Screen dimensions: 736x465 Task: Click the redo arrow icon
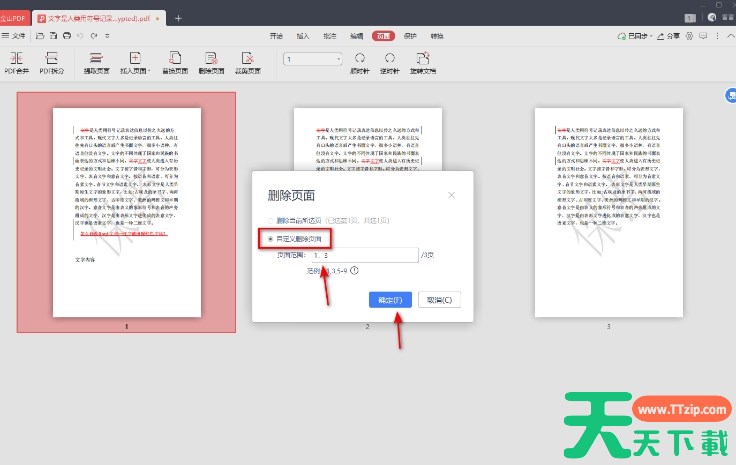pyautogui.click(x=94, y=36)
